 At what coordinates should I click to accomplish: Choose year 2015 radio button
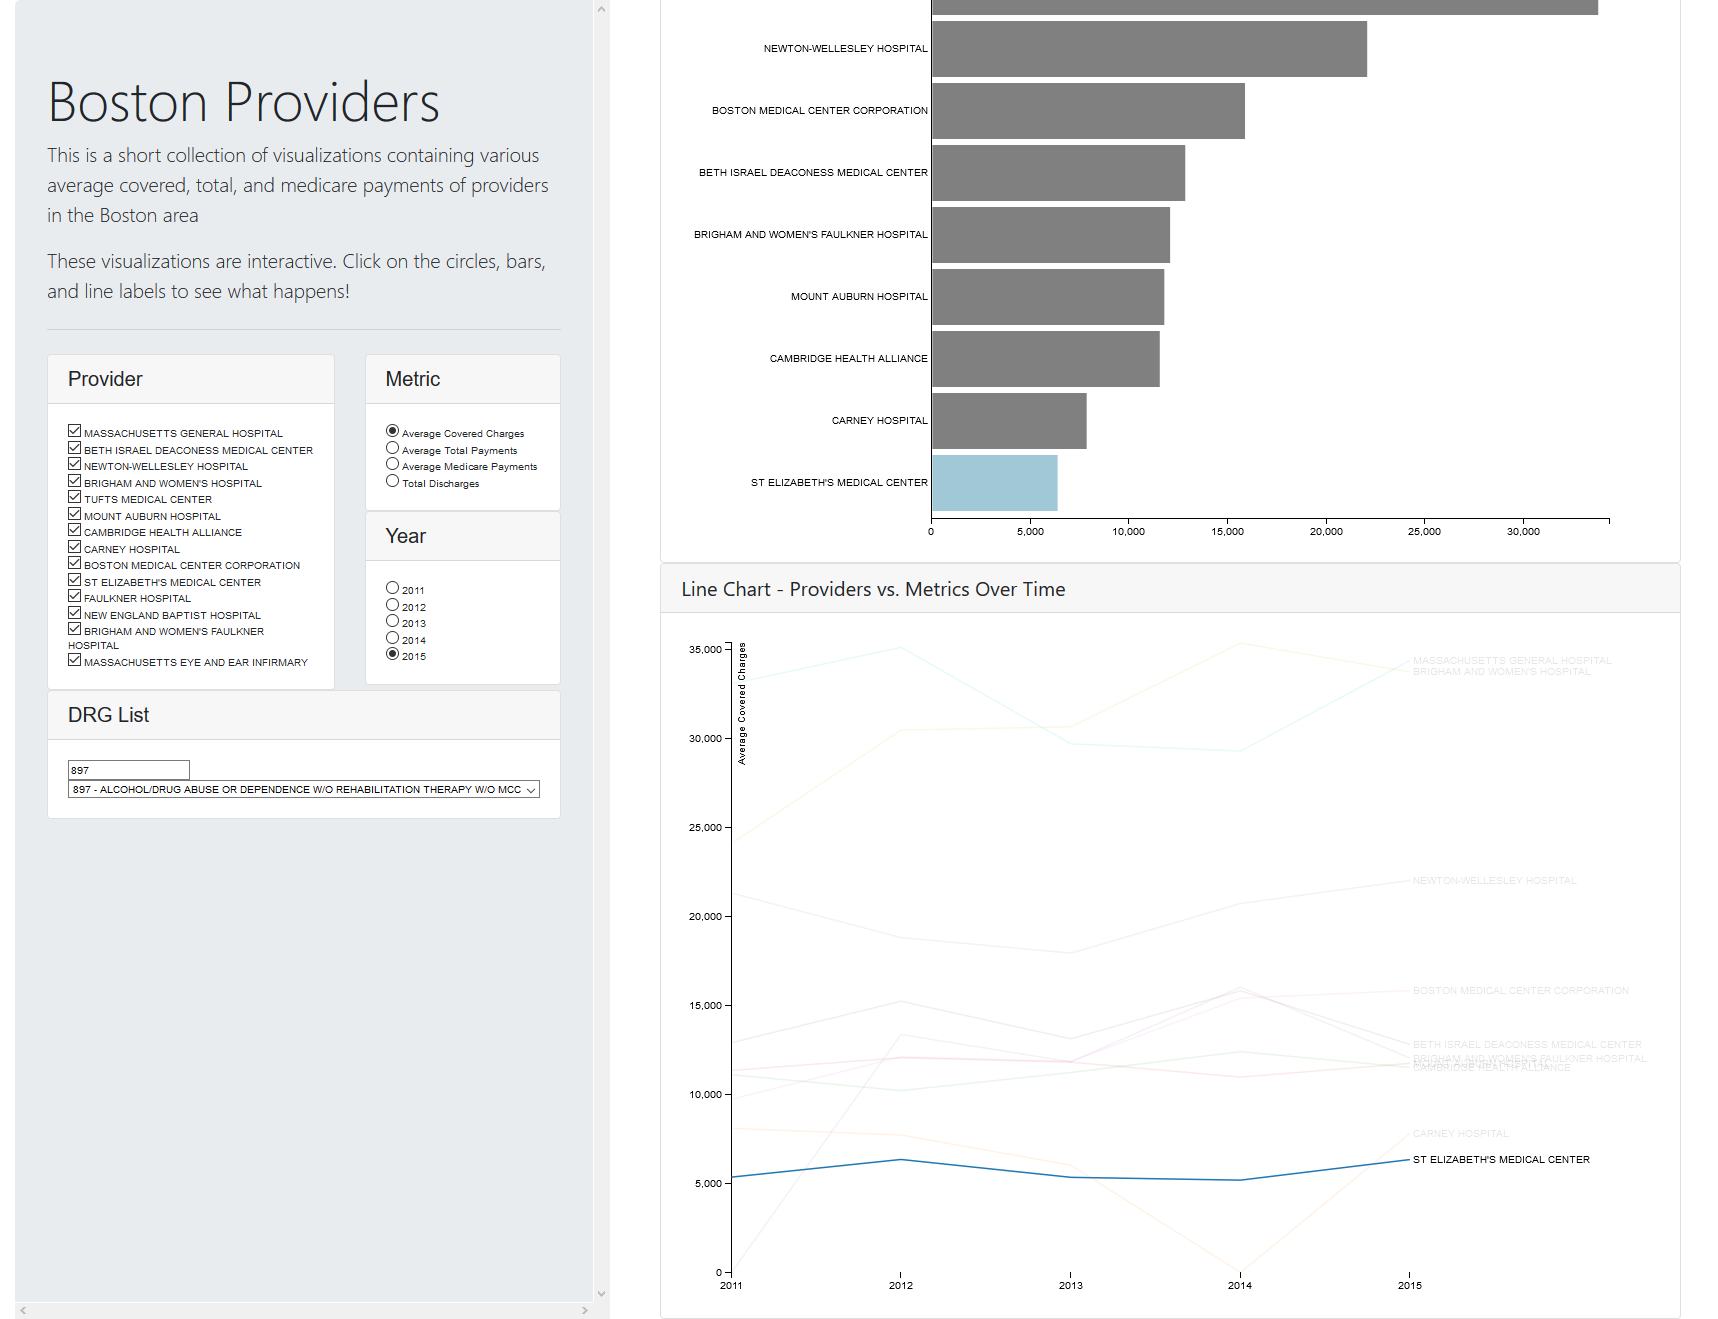click(x=392, y=654)
